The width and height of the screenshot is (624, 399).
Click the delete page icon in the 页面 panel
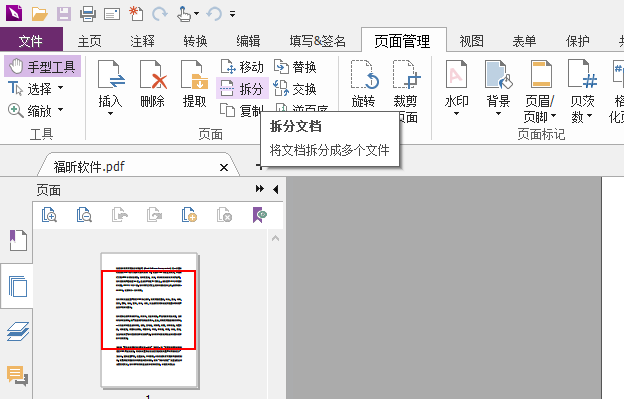click(x=224, y=215)
